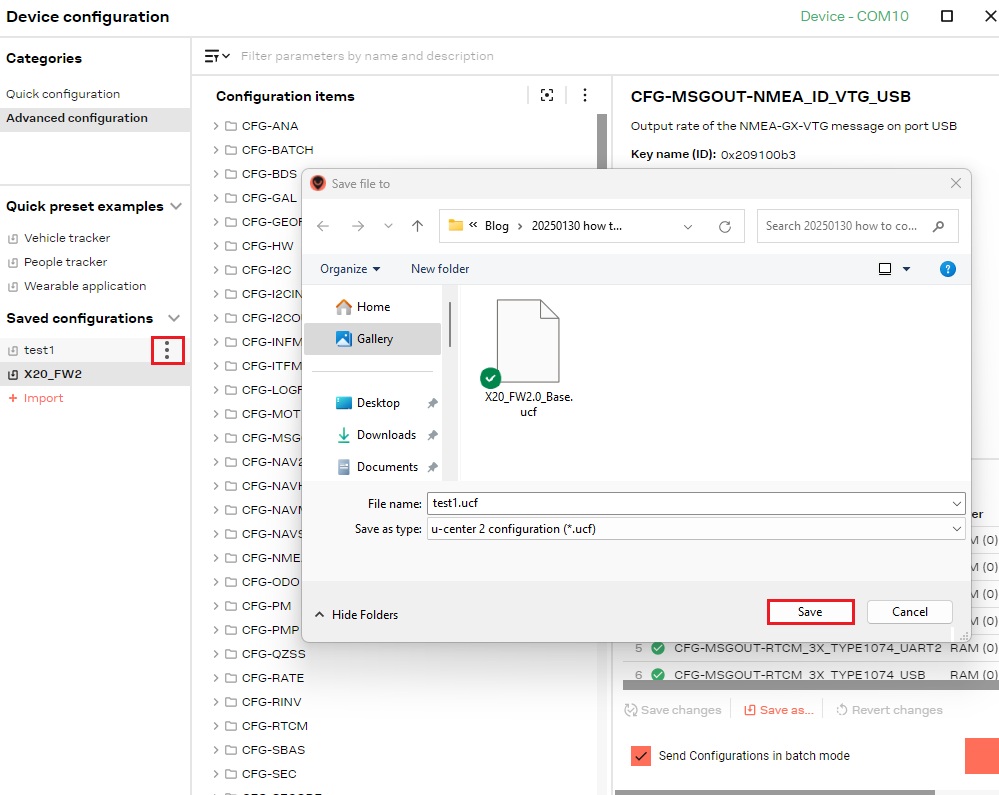The height and width of the screenshot is (795, 999).
Task: Select Quick configuration category
Action: [x=63, y=94]
